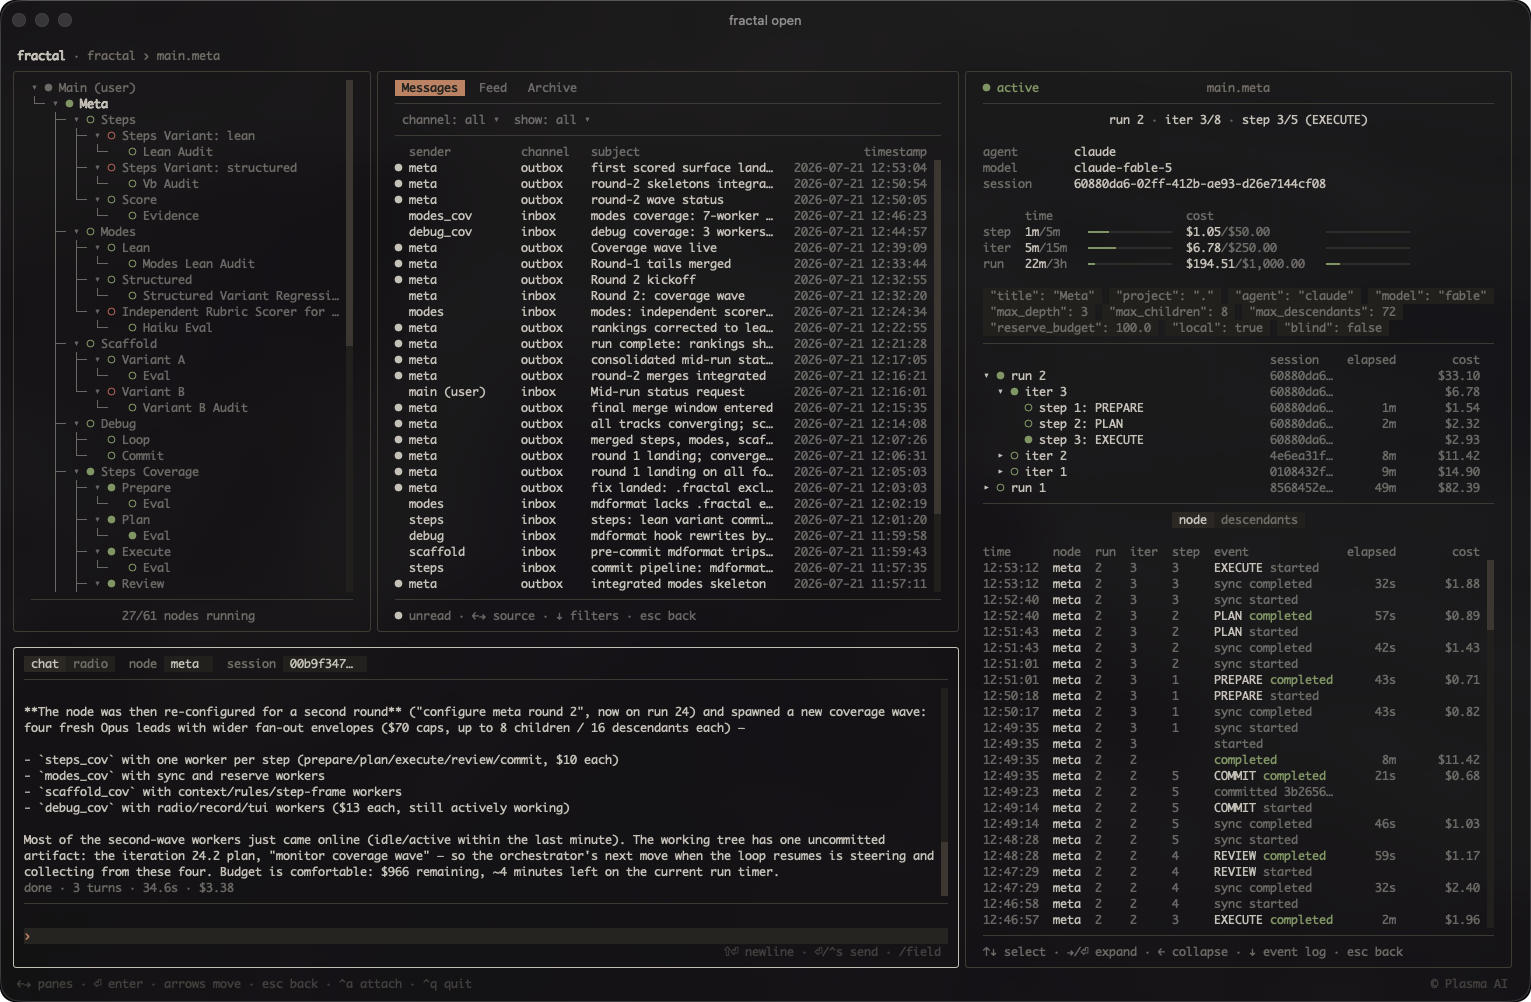Select the Meta node in the tree
1531x1002 pixels.
pos(93,104)
